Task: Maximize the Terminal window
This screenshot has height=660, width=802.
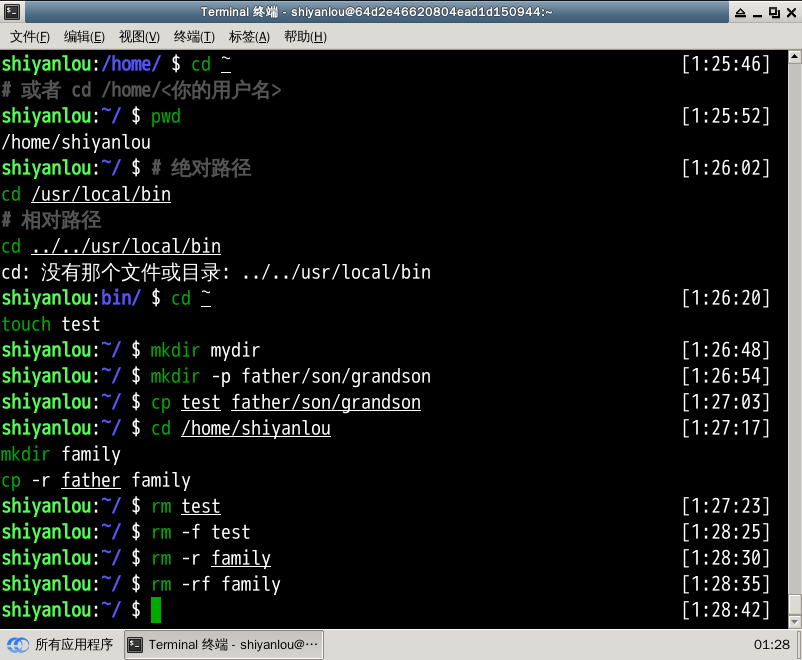Action: pyautogui.click(x=773, y=12)
